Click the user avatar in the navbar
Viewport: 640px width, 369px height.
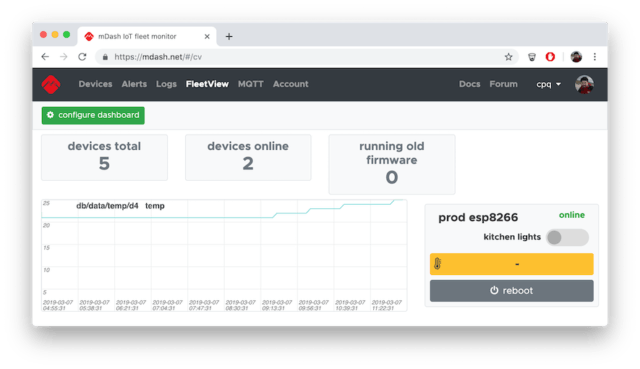pos(584,84)
